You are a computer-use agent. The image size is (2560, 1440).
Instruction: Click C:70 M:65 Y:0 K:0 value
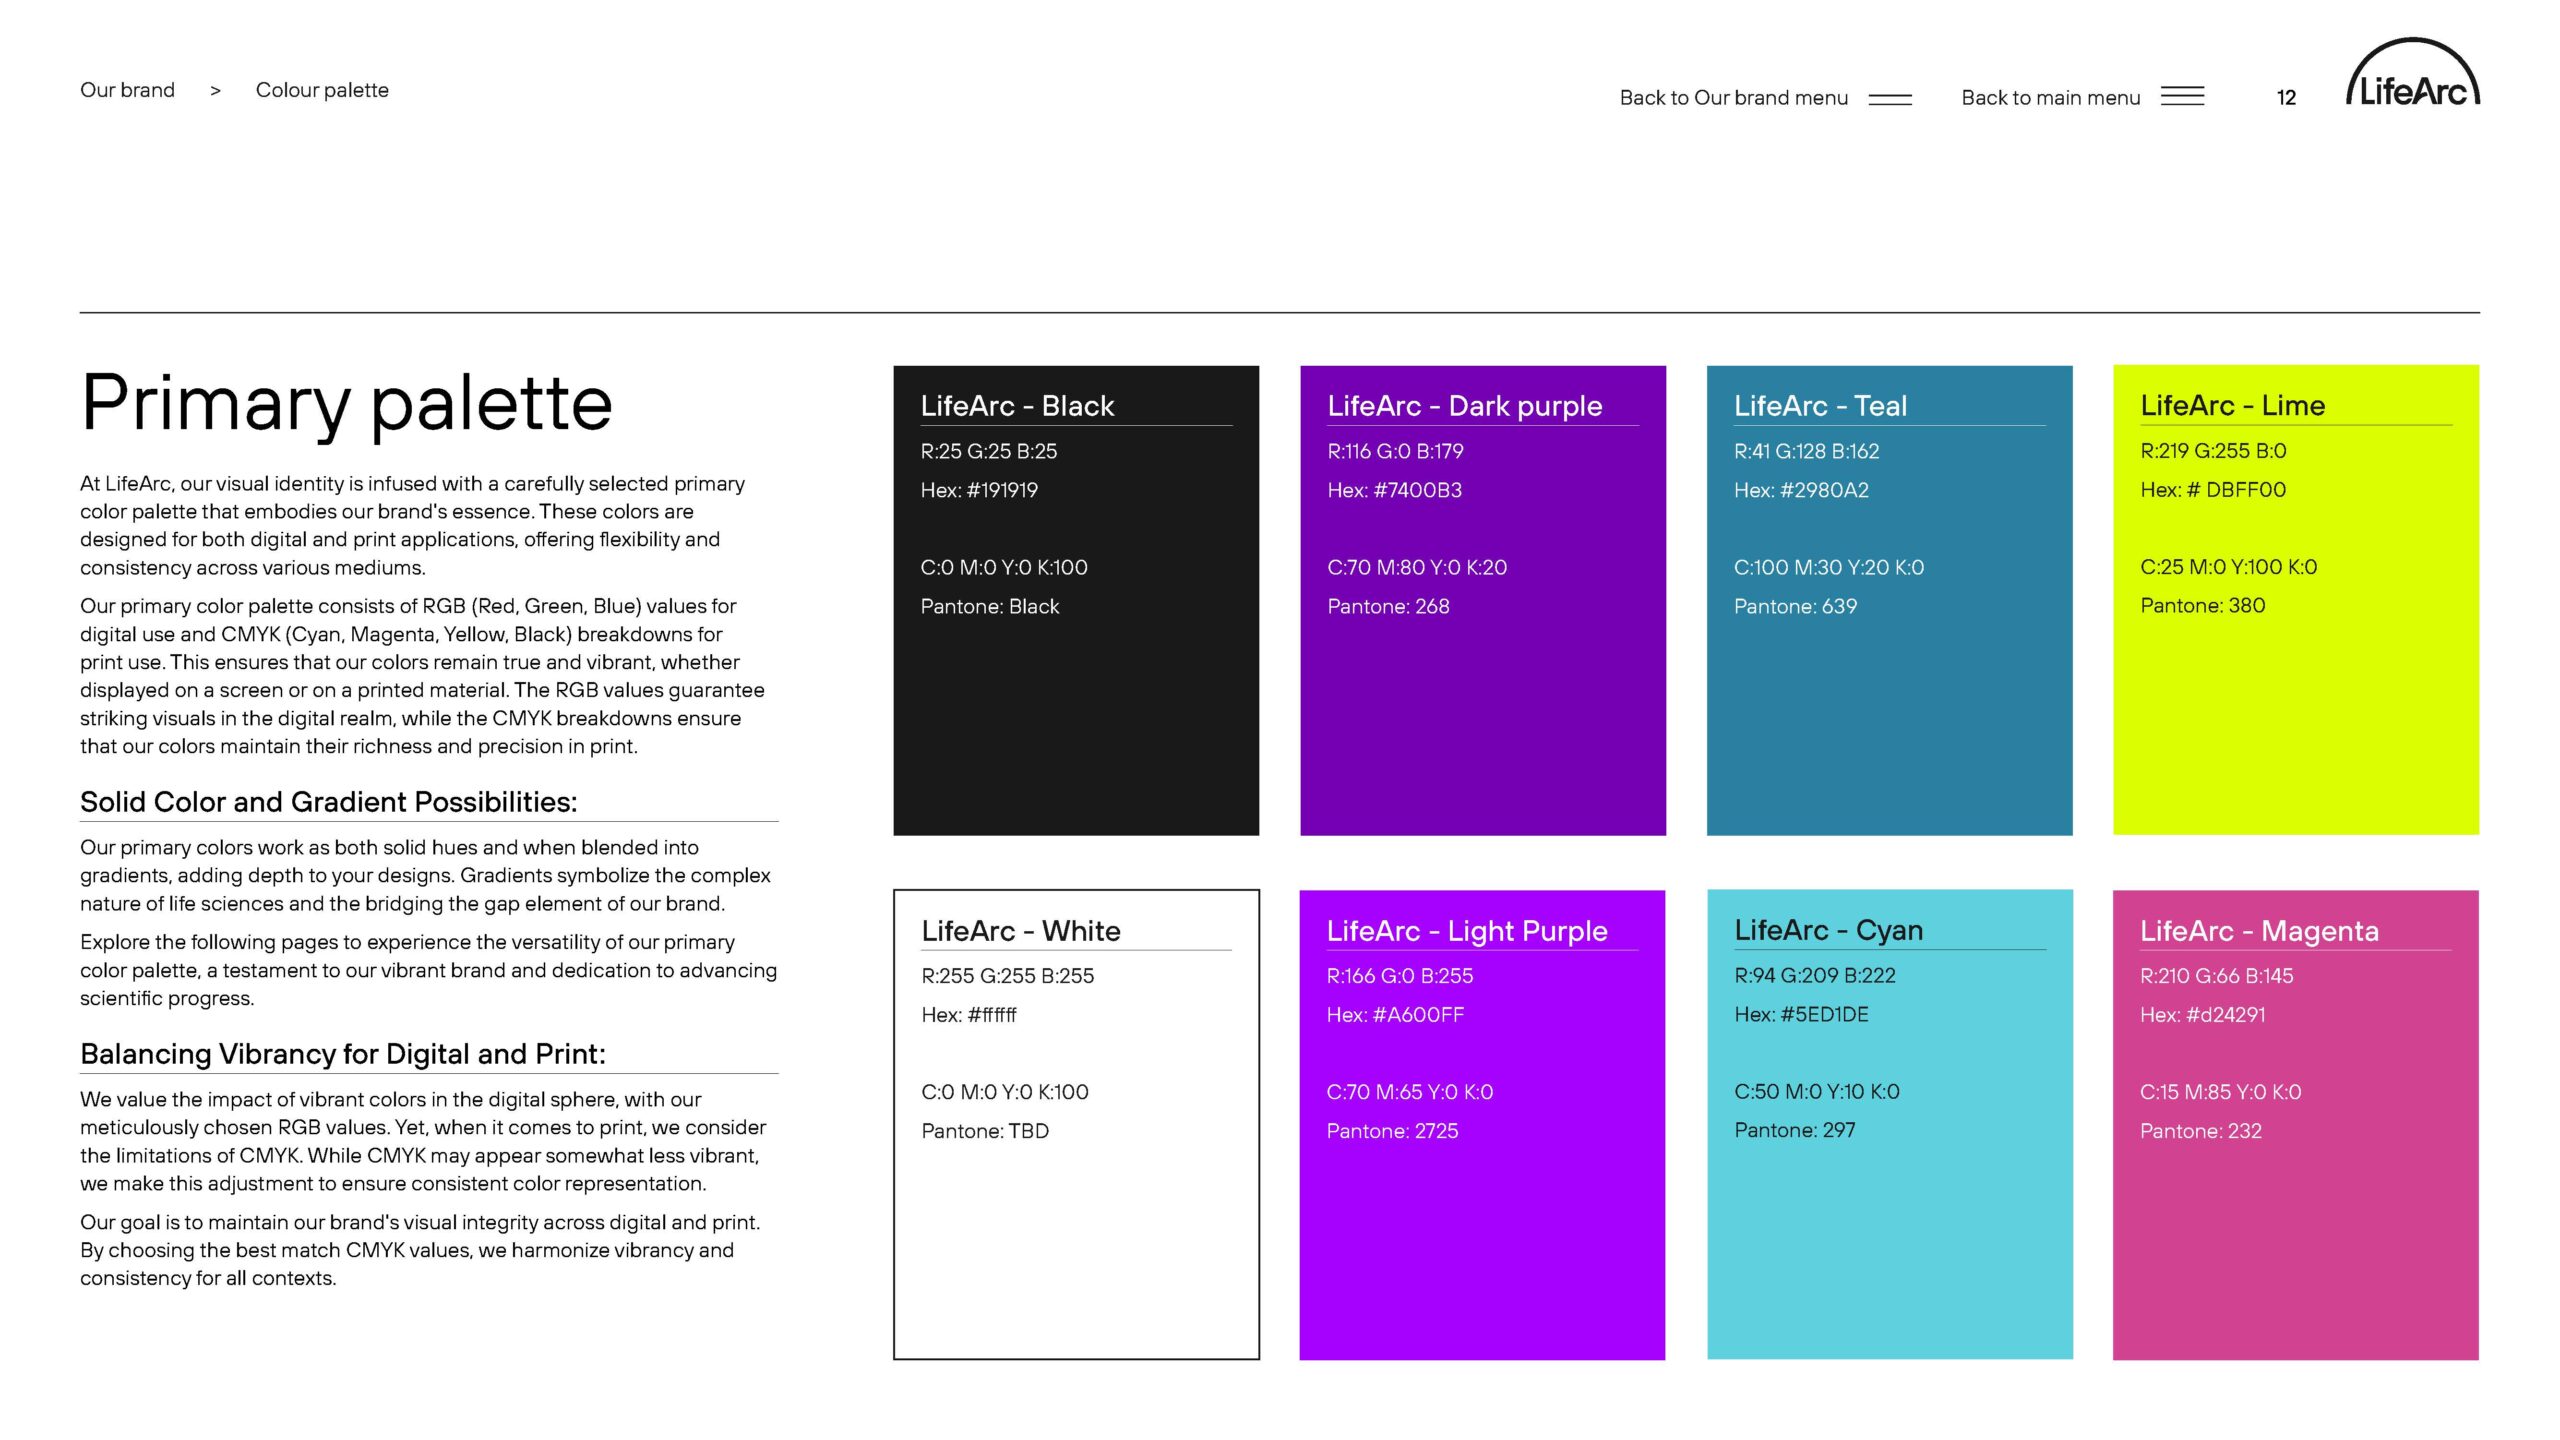pyautogui.click(x=1410, y=1092)
